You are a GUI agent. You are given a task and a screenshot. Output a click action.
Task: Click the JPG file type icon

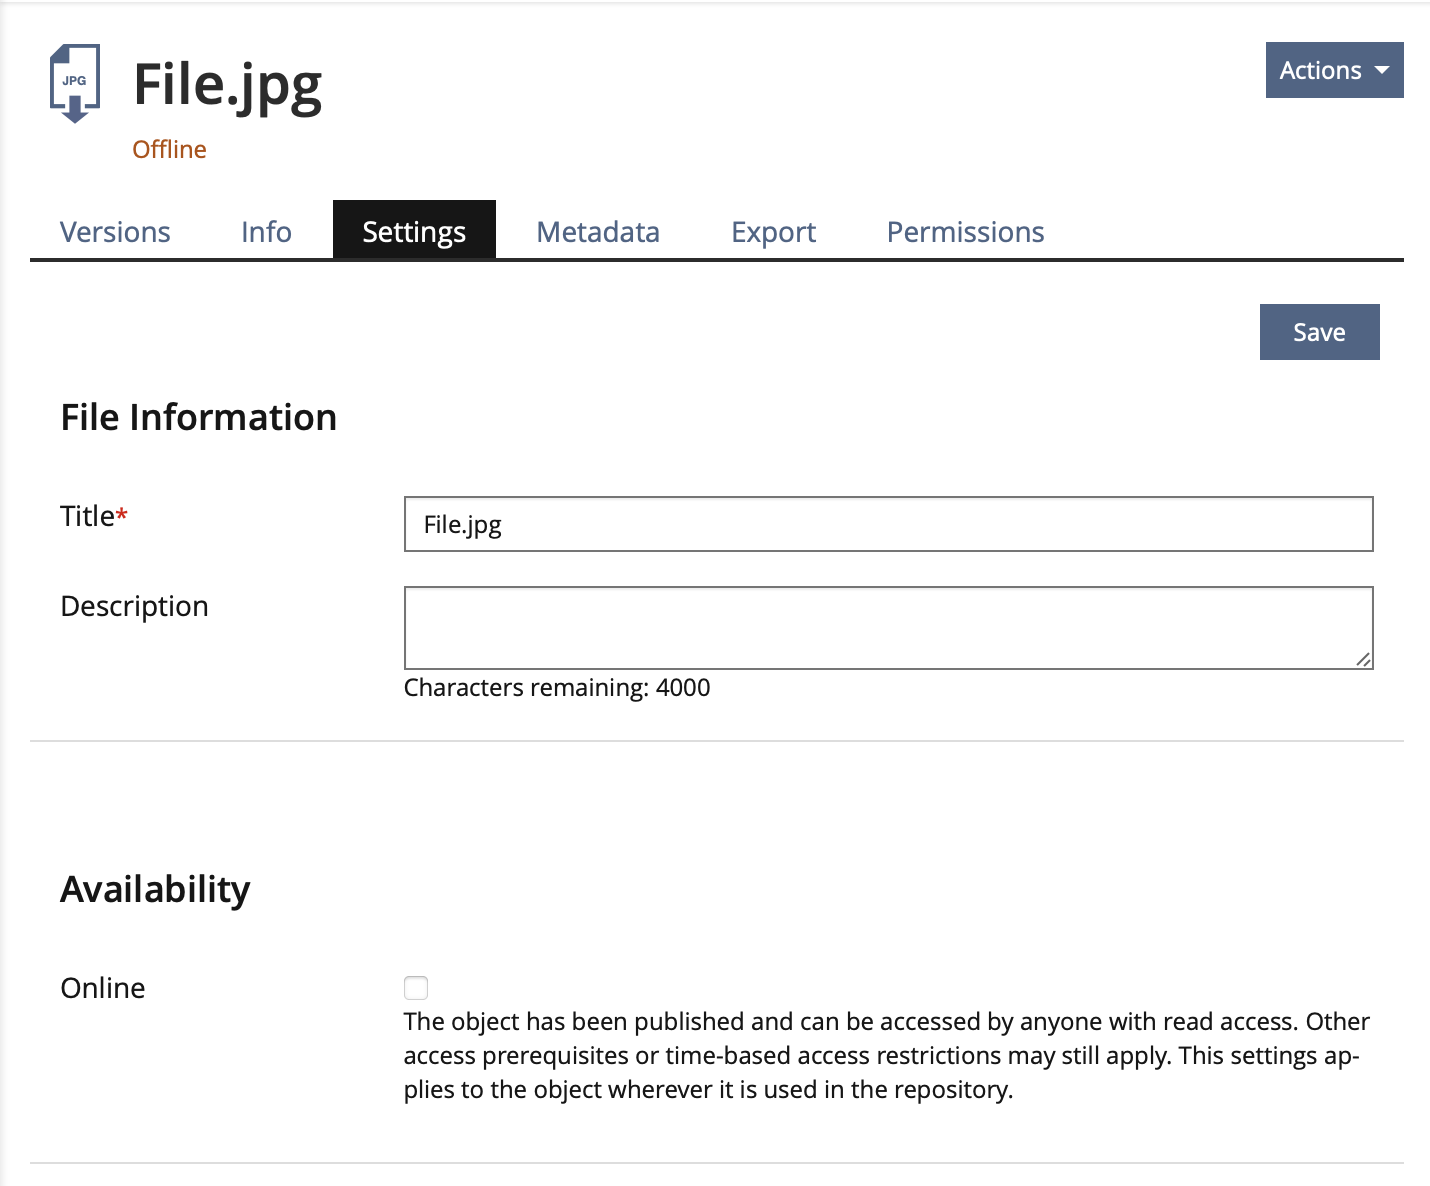point(75,83)
